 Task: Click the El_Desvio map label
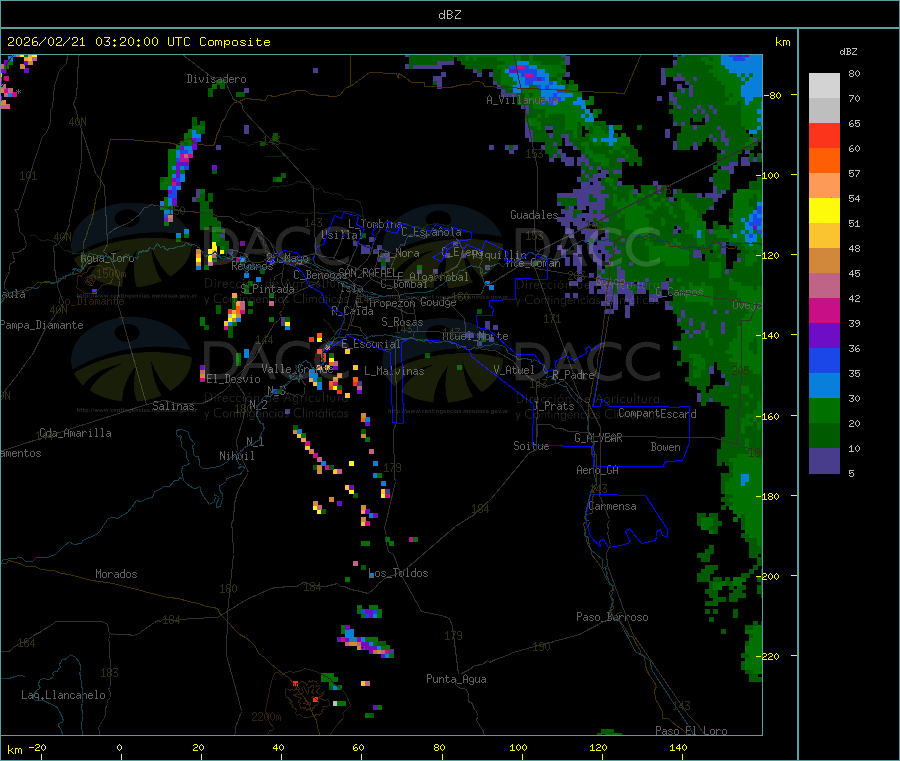click(x=234, y=379)
